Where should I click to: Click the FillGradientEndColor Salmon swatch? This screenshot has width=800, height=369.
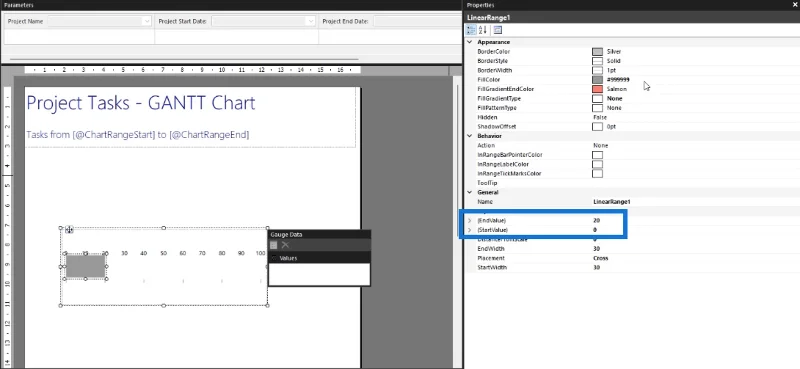(597, 89)
